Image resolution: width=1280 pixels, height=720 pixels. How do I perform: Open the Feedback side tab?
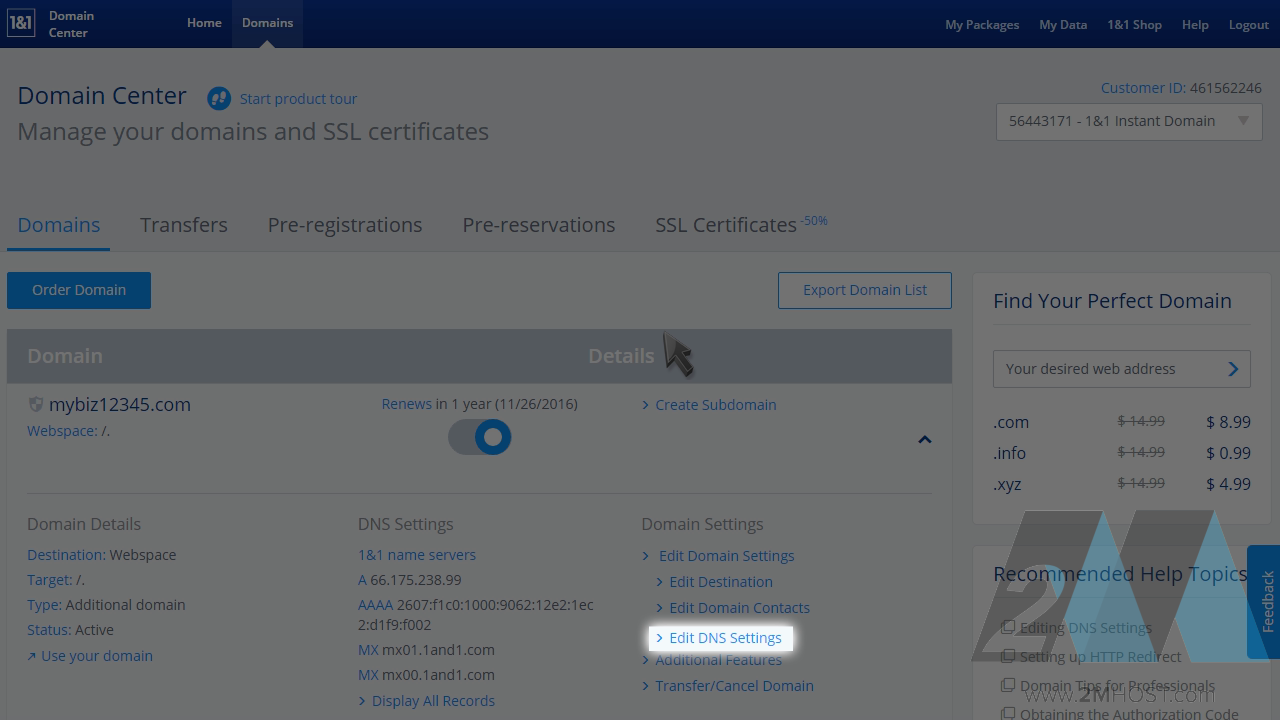(x=1265, y=602)
